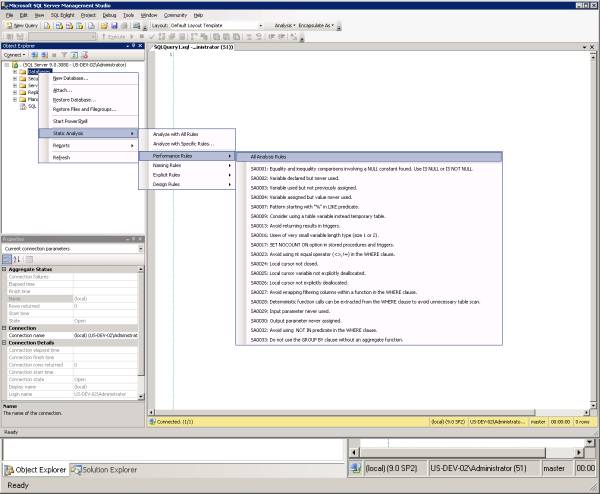
Task: Open the Analysis dropdown in the toolbar
Action: 285,26
